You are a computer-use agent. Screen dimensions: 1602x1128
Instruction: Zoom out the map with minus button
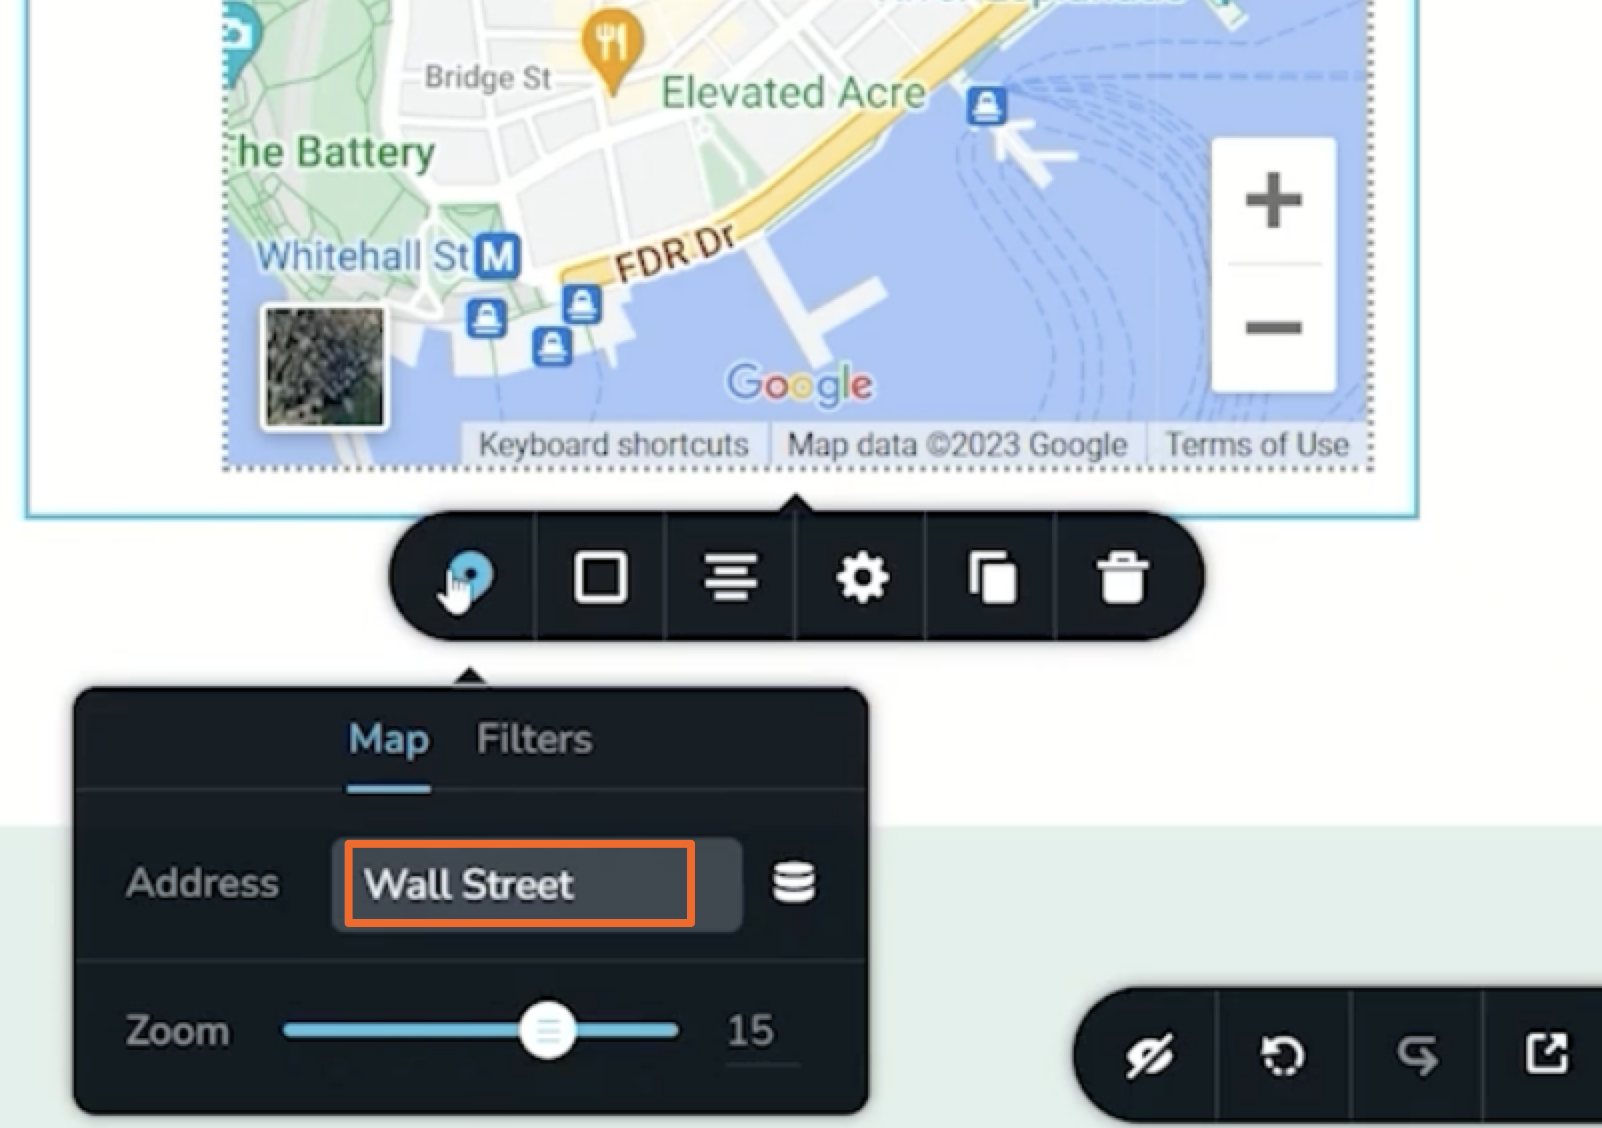pos(1273,327)
